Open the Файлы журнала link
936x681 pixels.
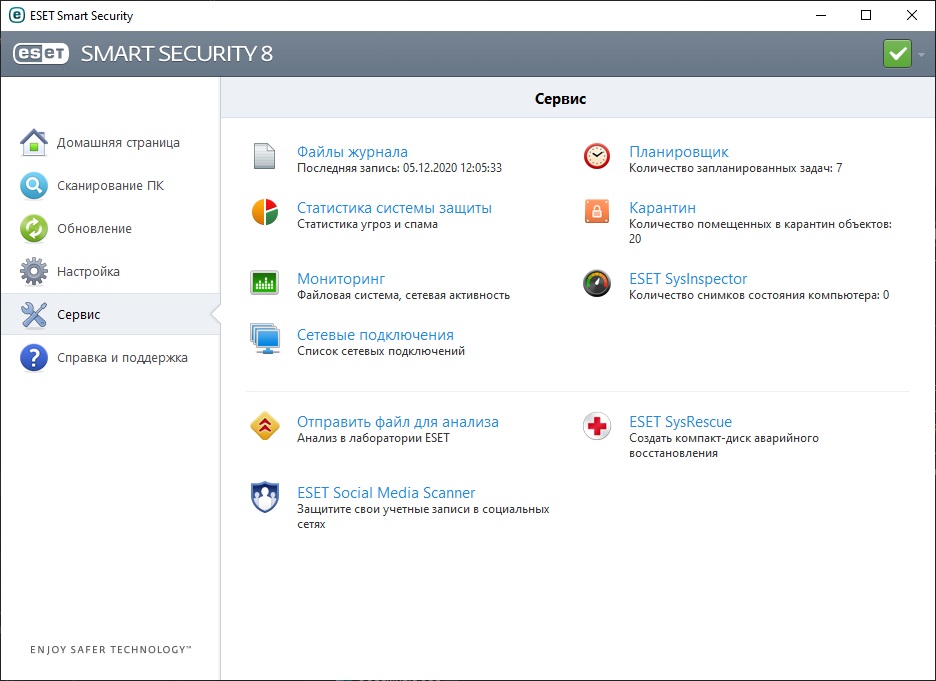coord(352,152)
